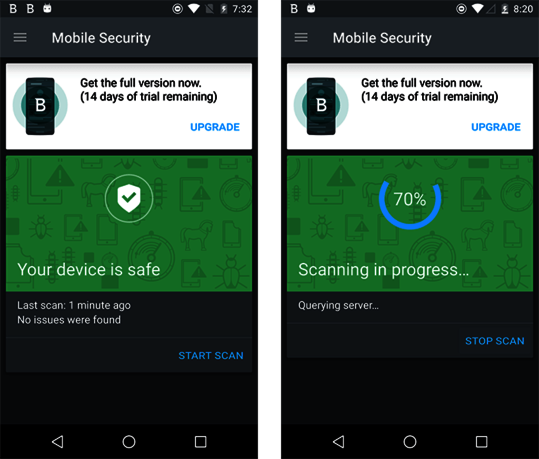The height and width of the screenshot is (459, 539).
Task: Tap the Recents square on right phone
Action: [x=481, y=441]
